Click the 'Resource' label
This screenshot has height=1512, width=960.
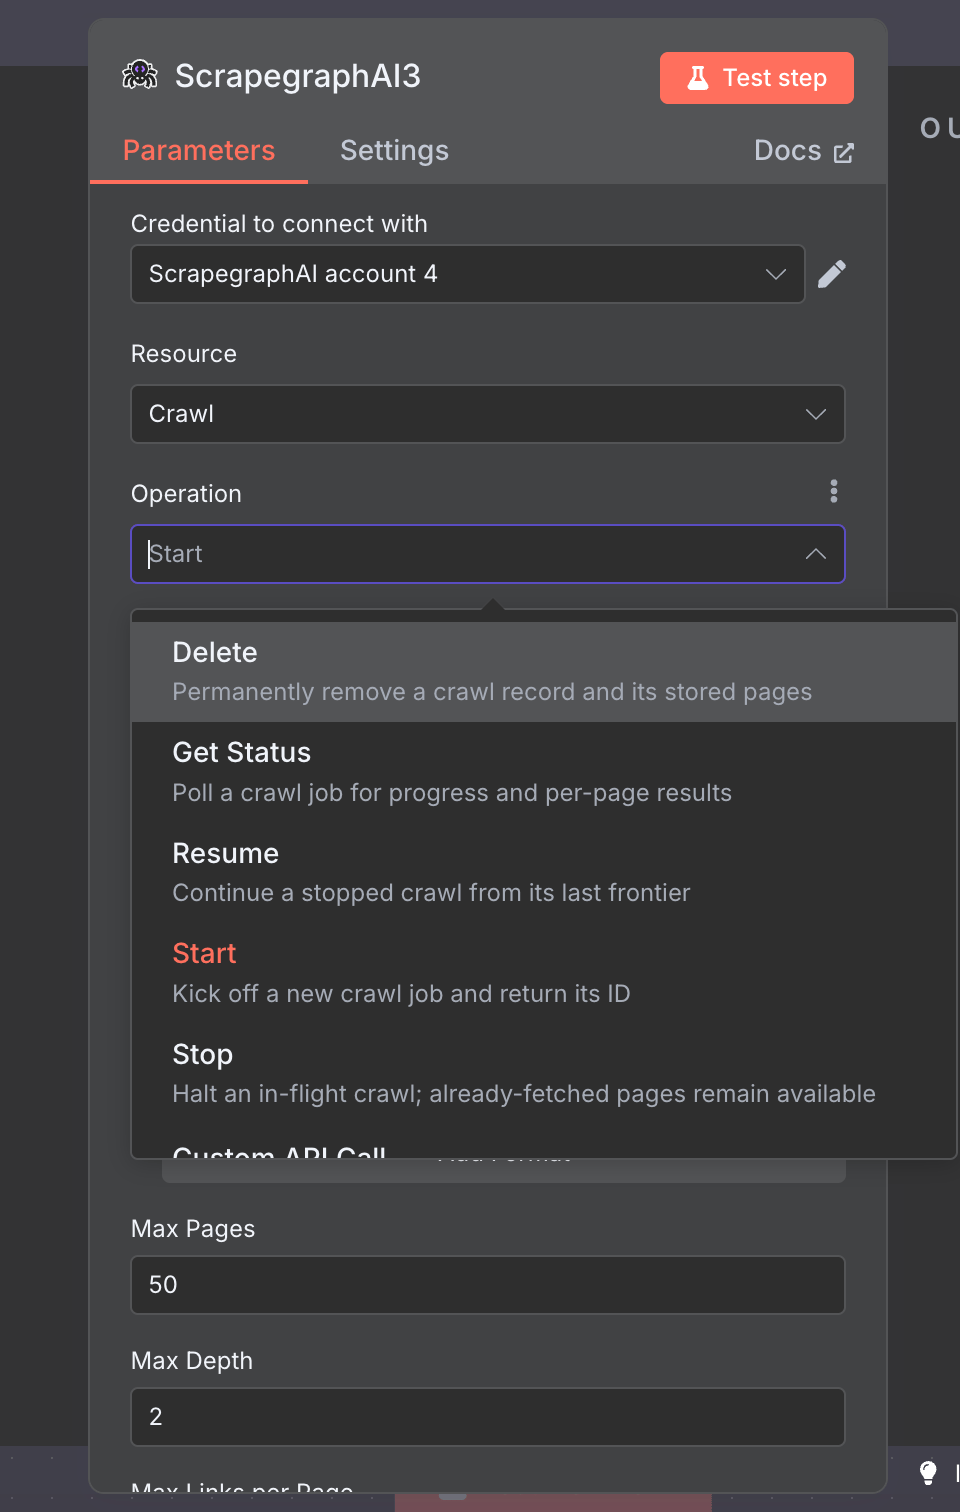[x=184, y=354]
